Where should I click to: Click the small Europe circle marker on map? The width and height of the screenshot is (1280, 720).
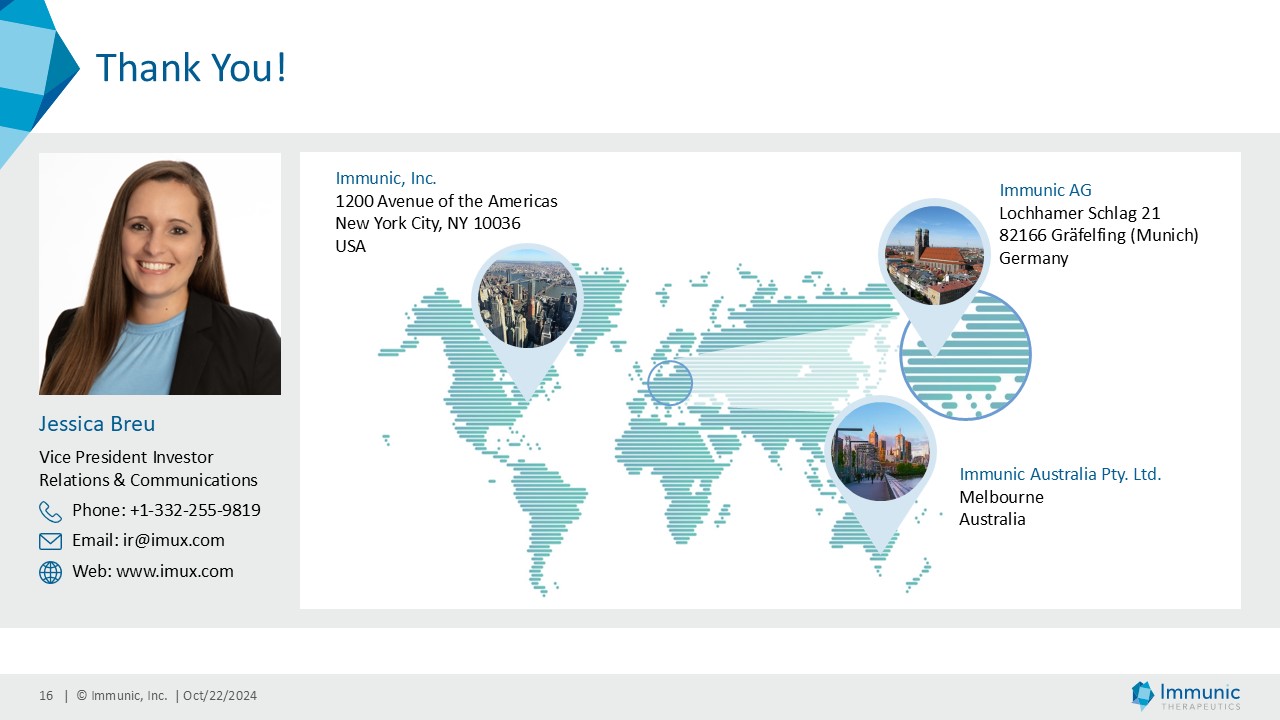coord(670,382)
